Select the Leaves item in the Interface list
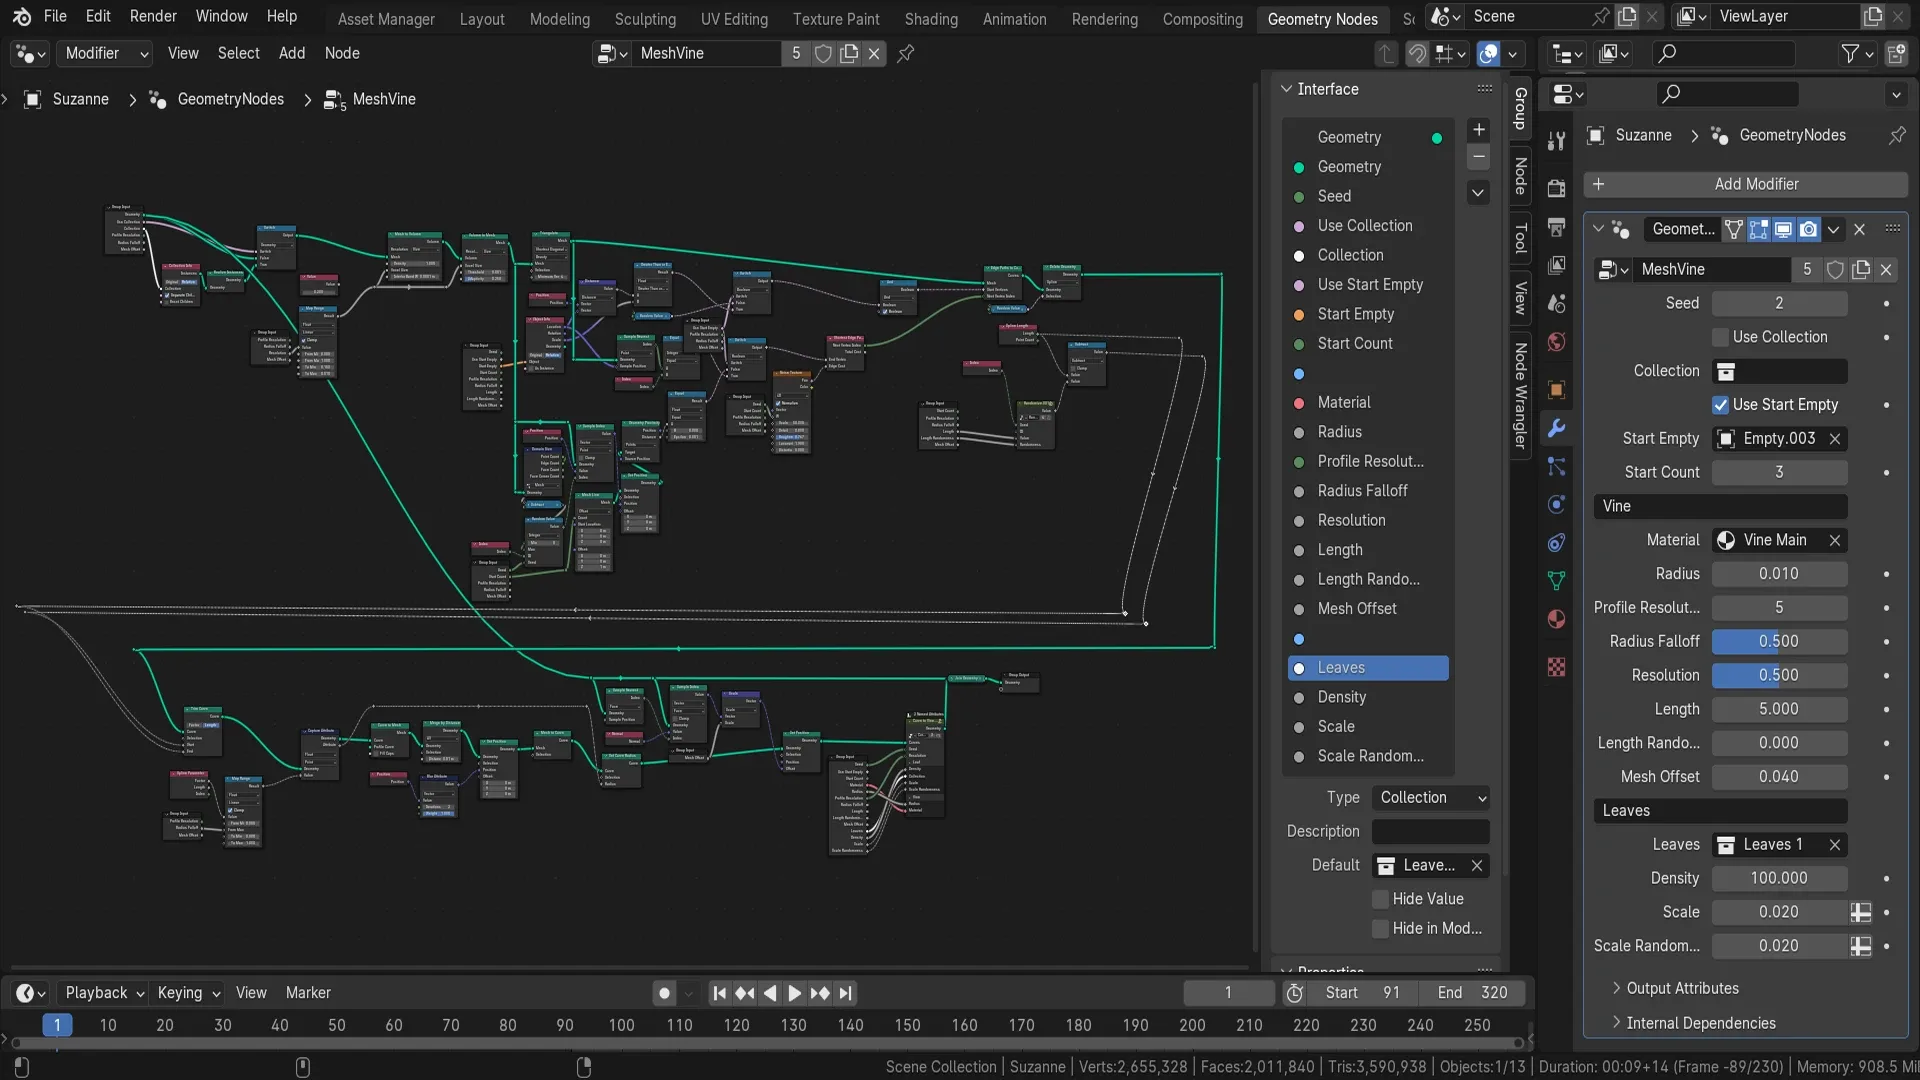 [1367, 668]
